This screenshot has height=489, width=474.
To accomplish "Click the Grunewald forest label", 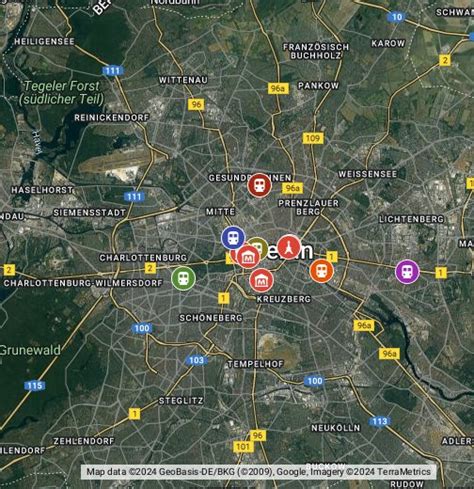I will 30,350.
